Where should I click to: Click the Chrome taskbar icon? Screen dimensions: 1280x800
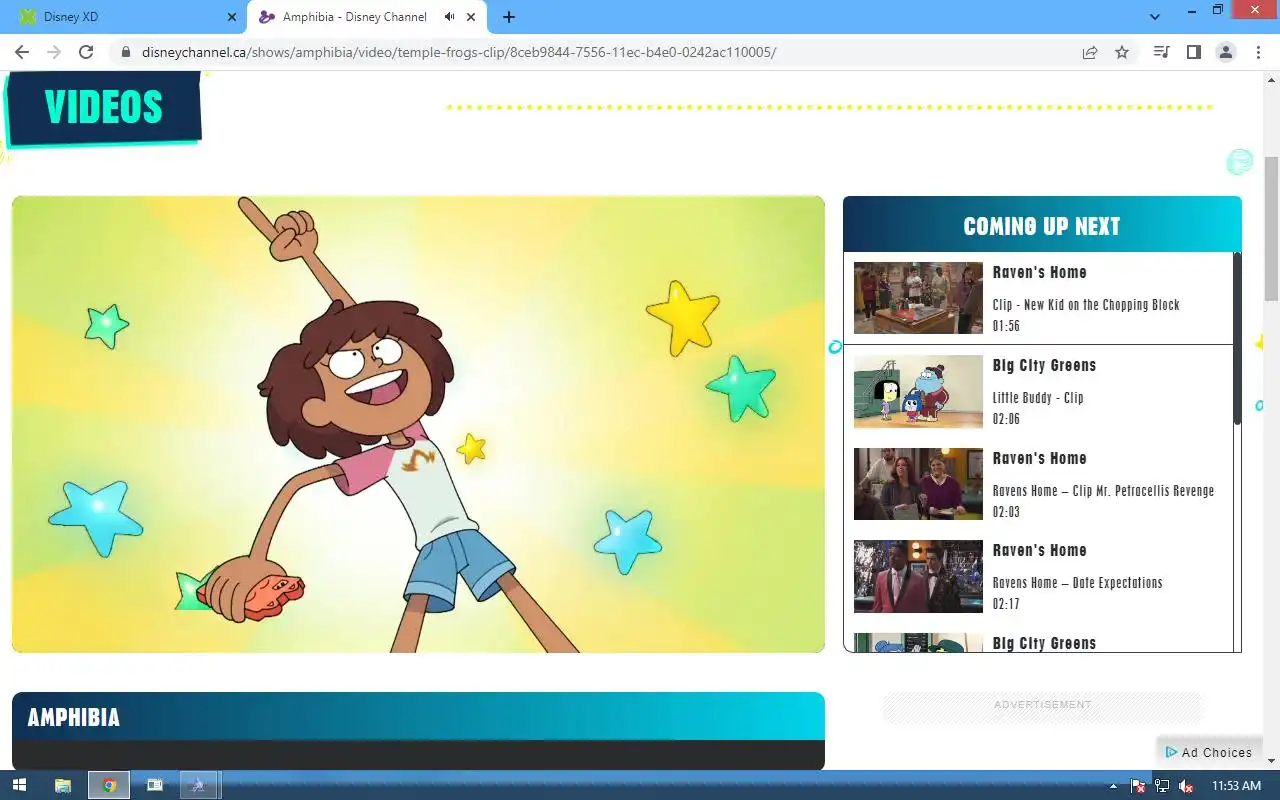click(109, 785)
